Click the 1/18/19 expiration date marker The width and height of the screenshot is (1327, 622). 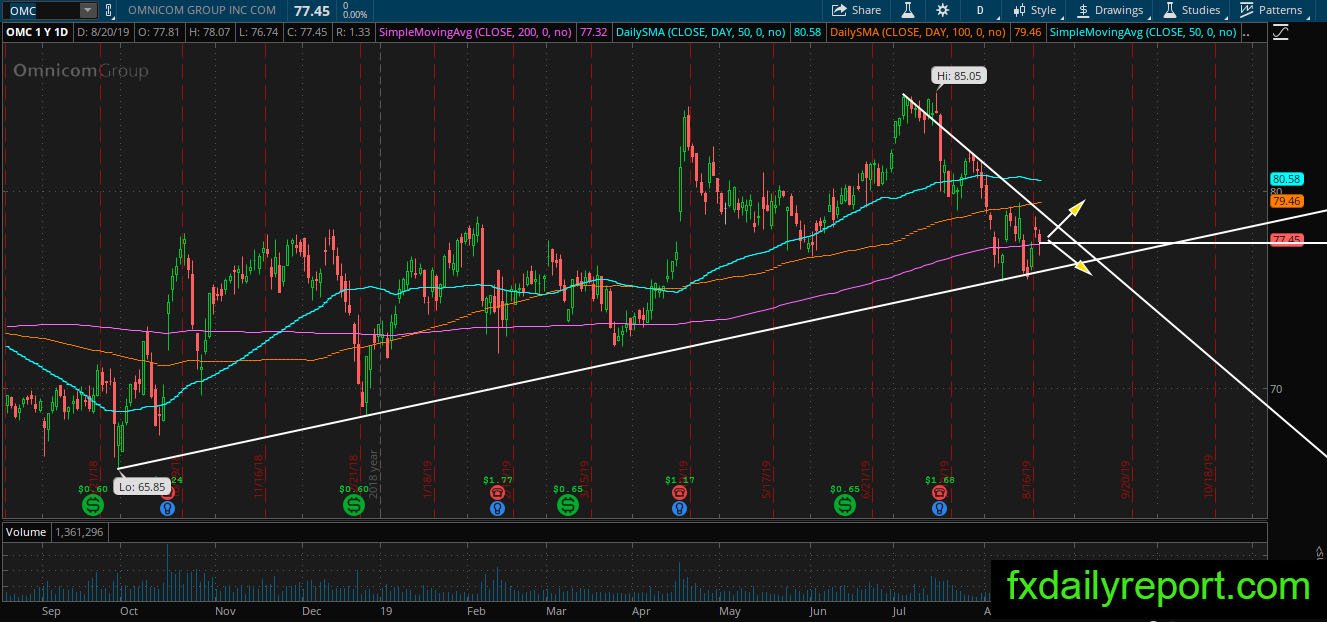click(427, 478)
